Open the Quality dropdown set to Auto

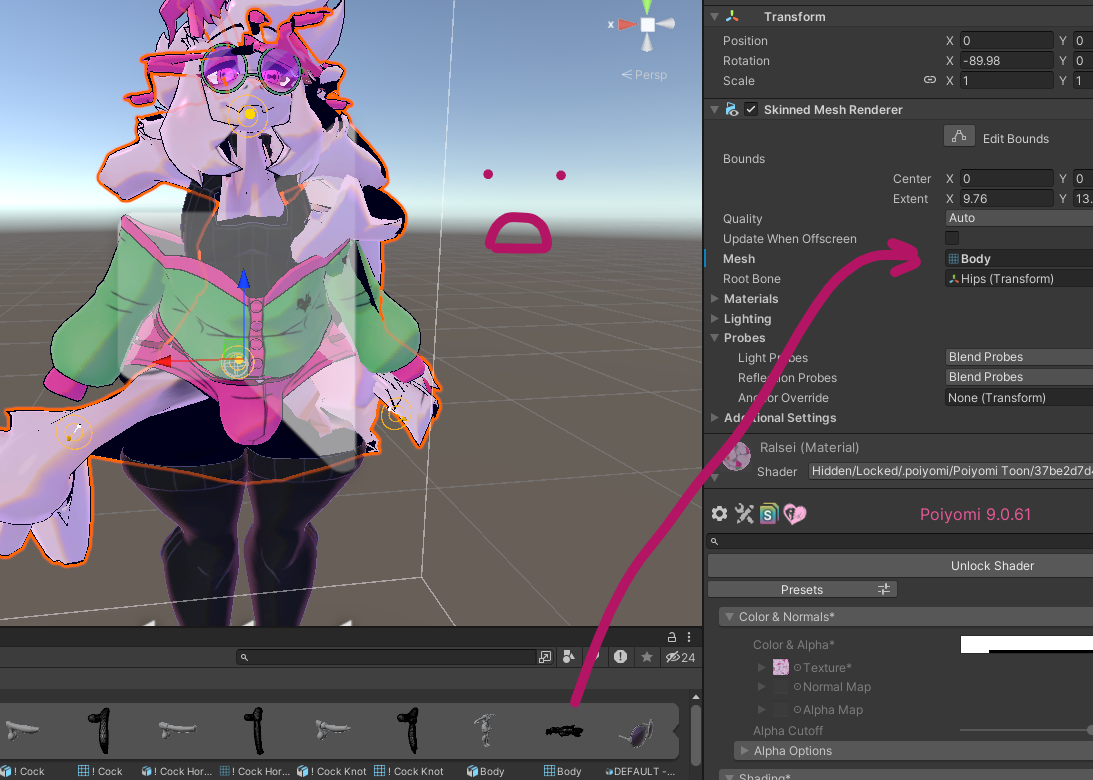point(1019,218)
